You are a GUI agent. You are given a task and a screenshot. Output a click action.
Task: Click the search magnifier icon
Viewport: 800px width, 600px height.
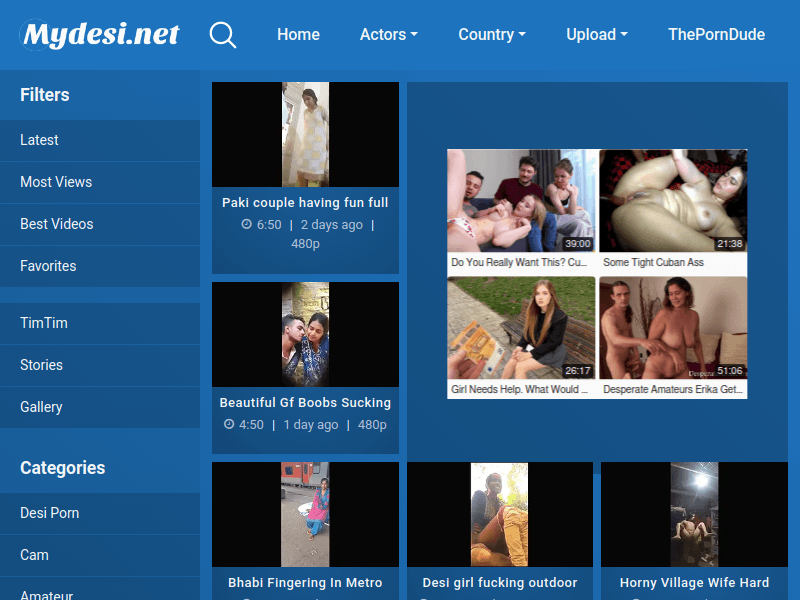(x=223, y=35)
